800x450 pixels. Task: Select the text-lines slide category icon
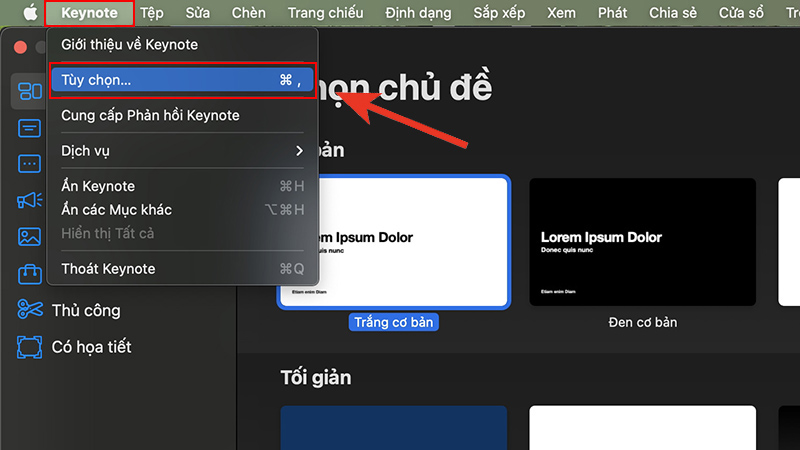point(30,128)
